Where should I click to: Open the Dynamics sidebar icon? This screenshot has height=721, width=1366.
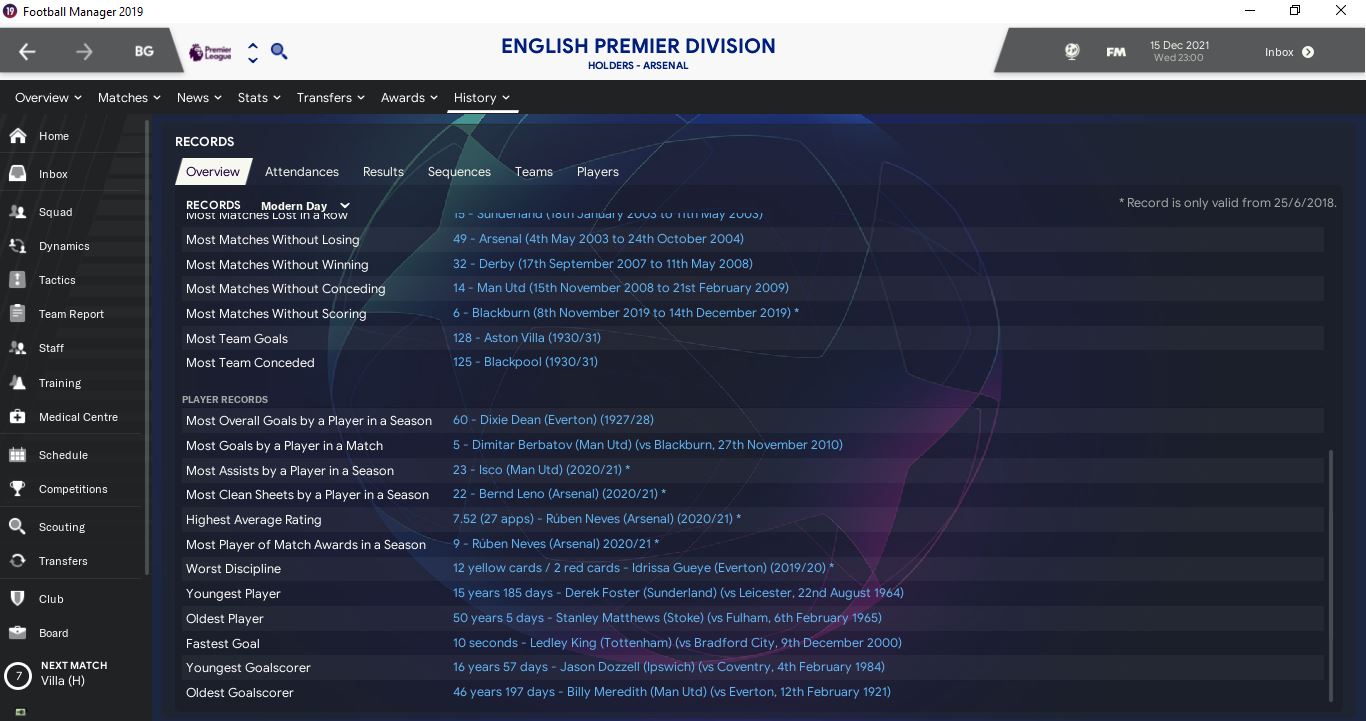(17, 246)
